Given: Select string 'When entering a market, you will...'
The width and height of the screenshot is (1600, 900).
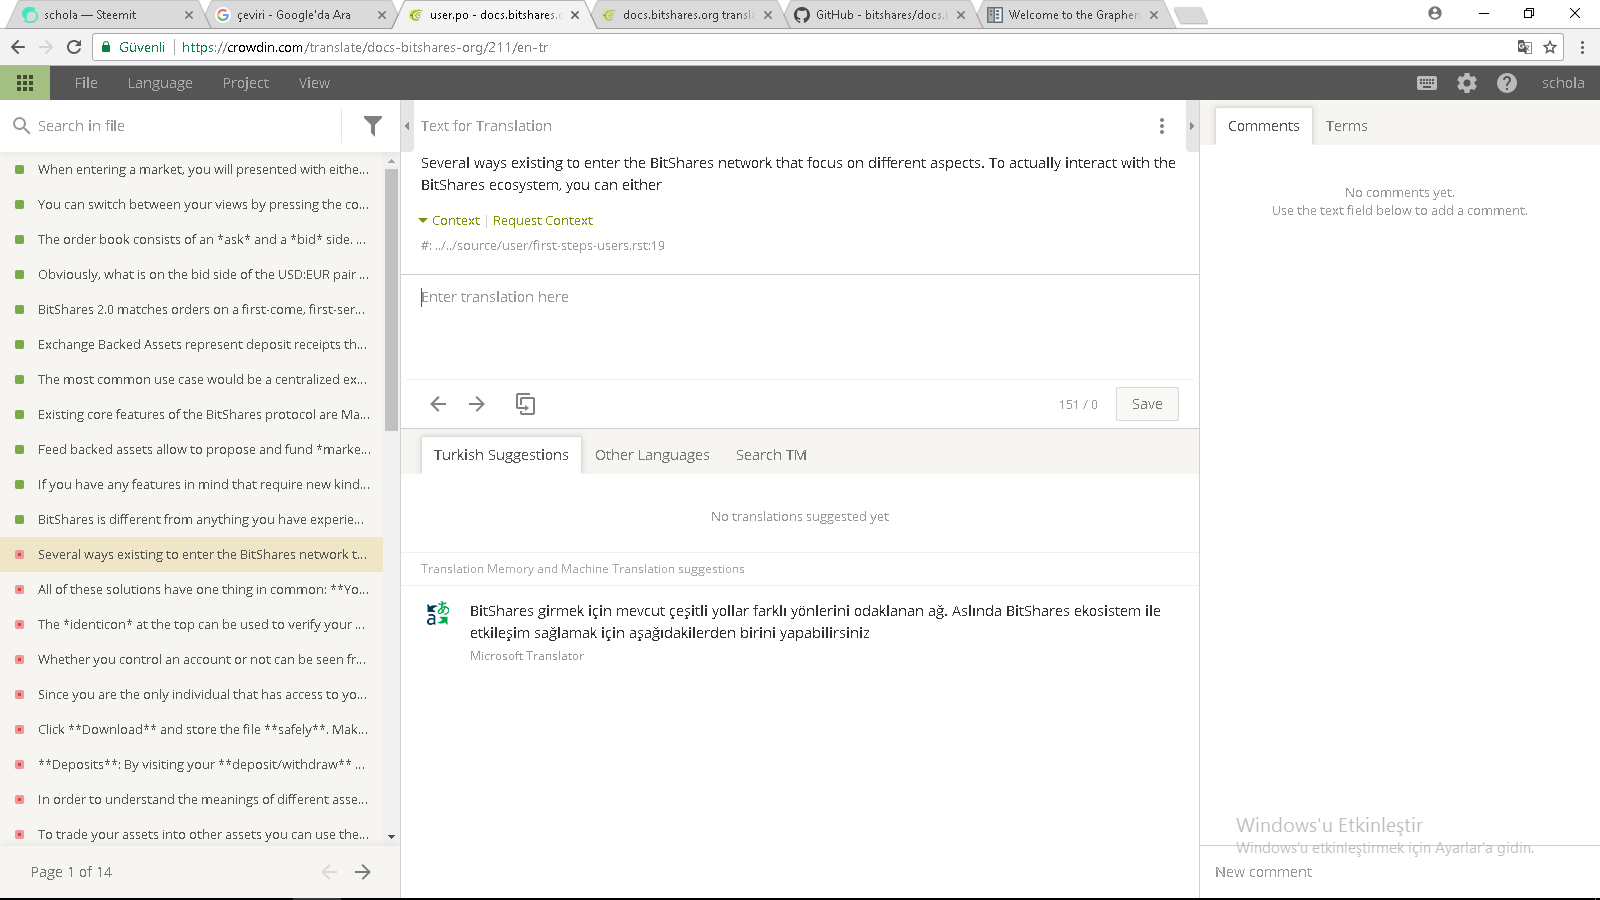Looking at the screenshot, I should point(192,170).
